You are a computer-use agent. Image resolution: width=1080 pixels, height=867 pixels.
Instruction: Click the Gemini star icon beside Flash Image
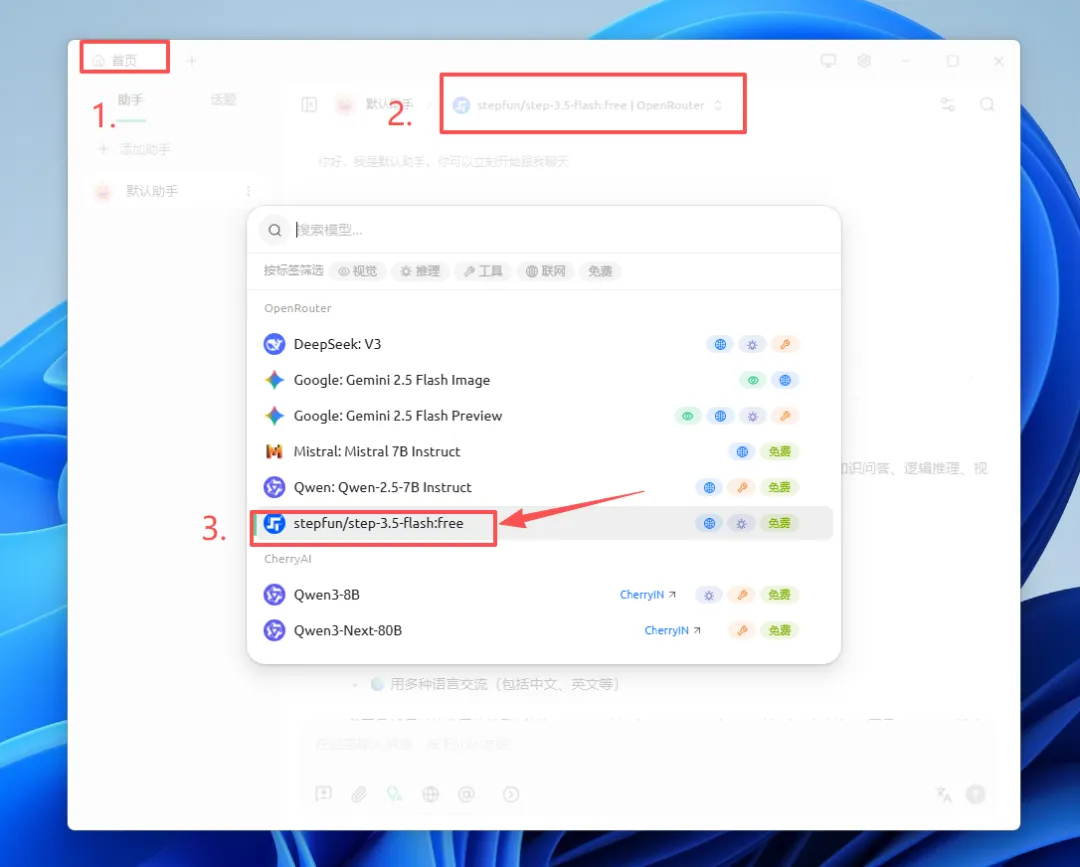tap(274, 380)
